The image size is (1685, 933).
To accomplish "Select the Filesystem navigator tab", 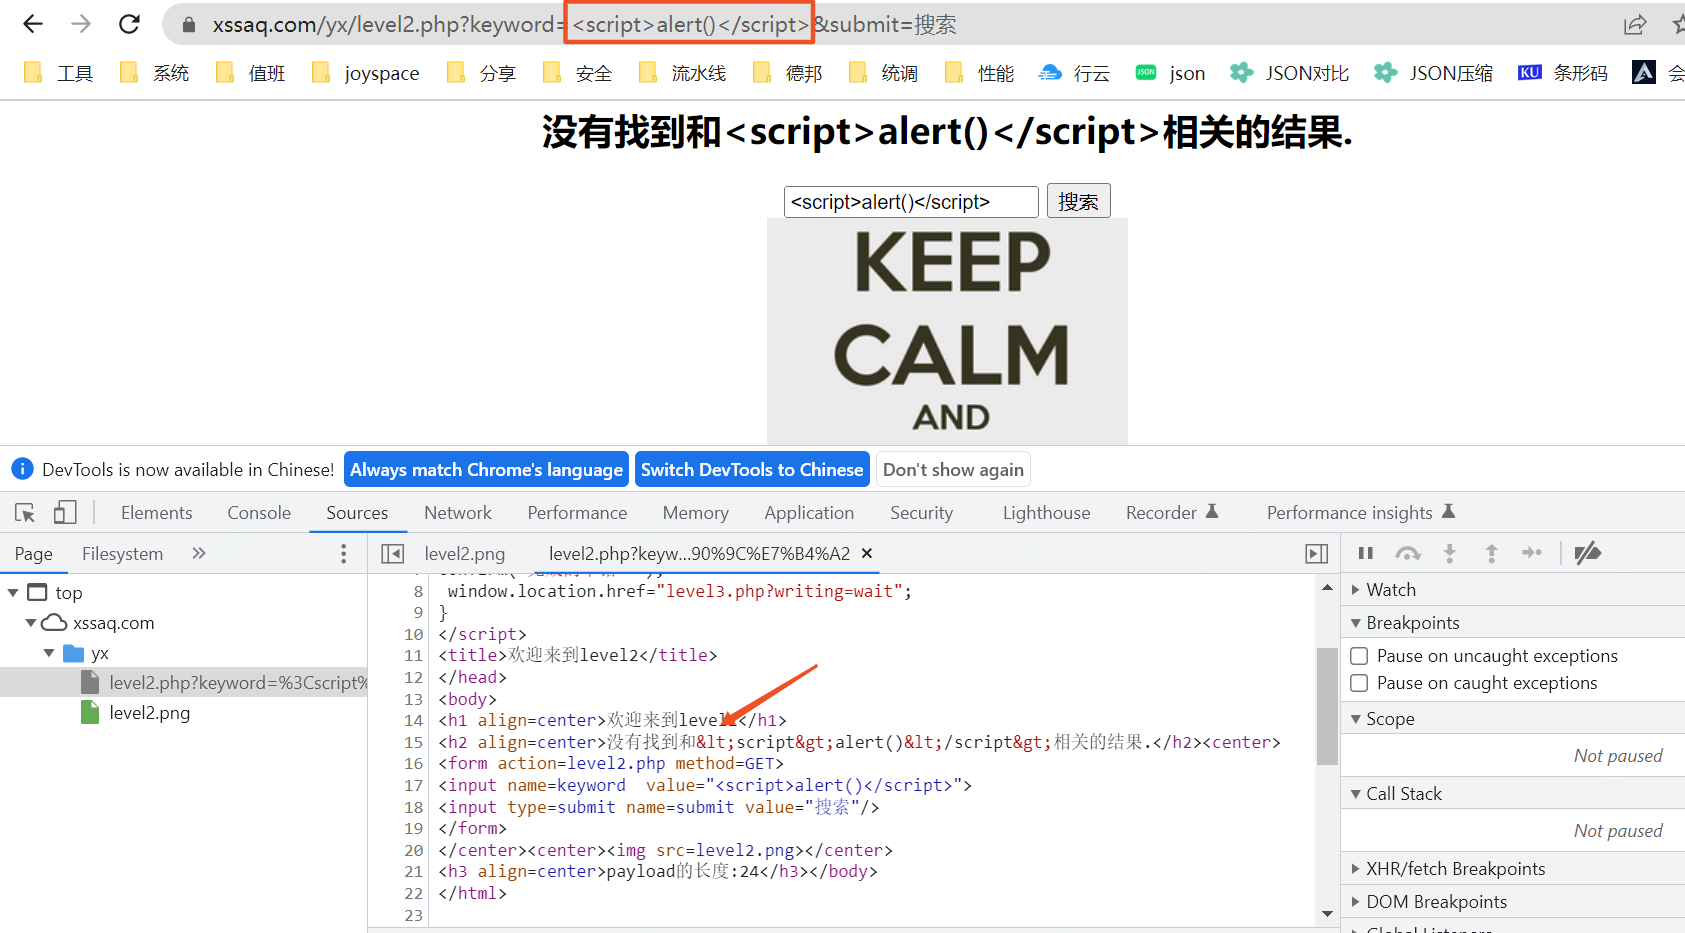I will point(122,554).
